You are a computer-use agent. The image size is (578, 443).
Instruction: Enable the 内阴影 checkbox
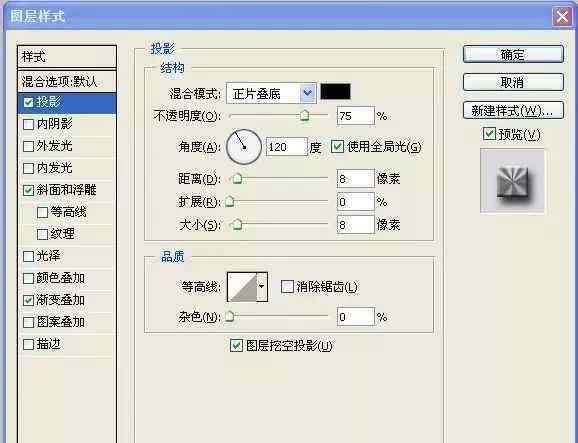[28, 124]
